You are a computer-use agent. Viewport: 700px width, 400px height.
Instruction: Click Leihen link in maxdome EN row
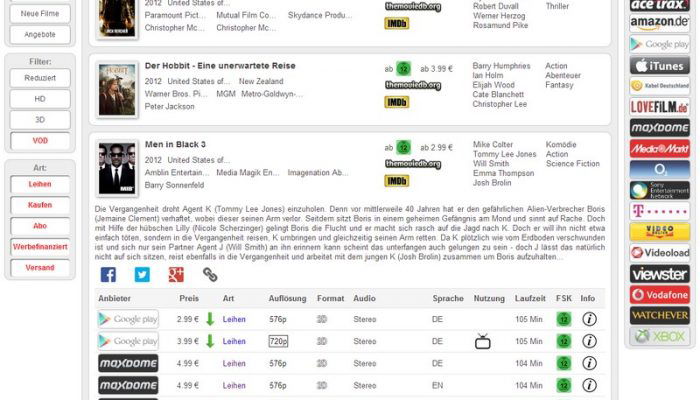[x=234, y=385]
